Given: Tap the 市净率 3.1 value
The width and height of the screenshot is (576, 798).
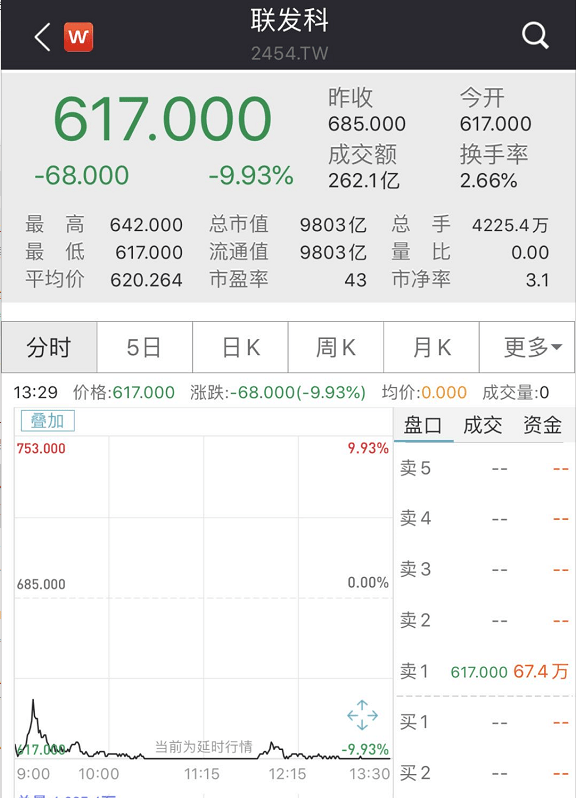Looking at the screenshot, I should tap(537, 279).
